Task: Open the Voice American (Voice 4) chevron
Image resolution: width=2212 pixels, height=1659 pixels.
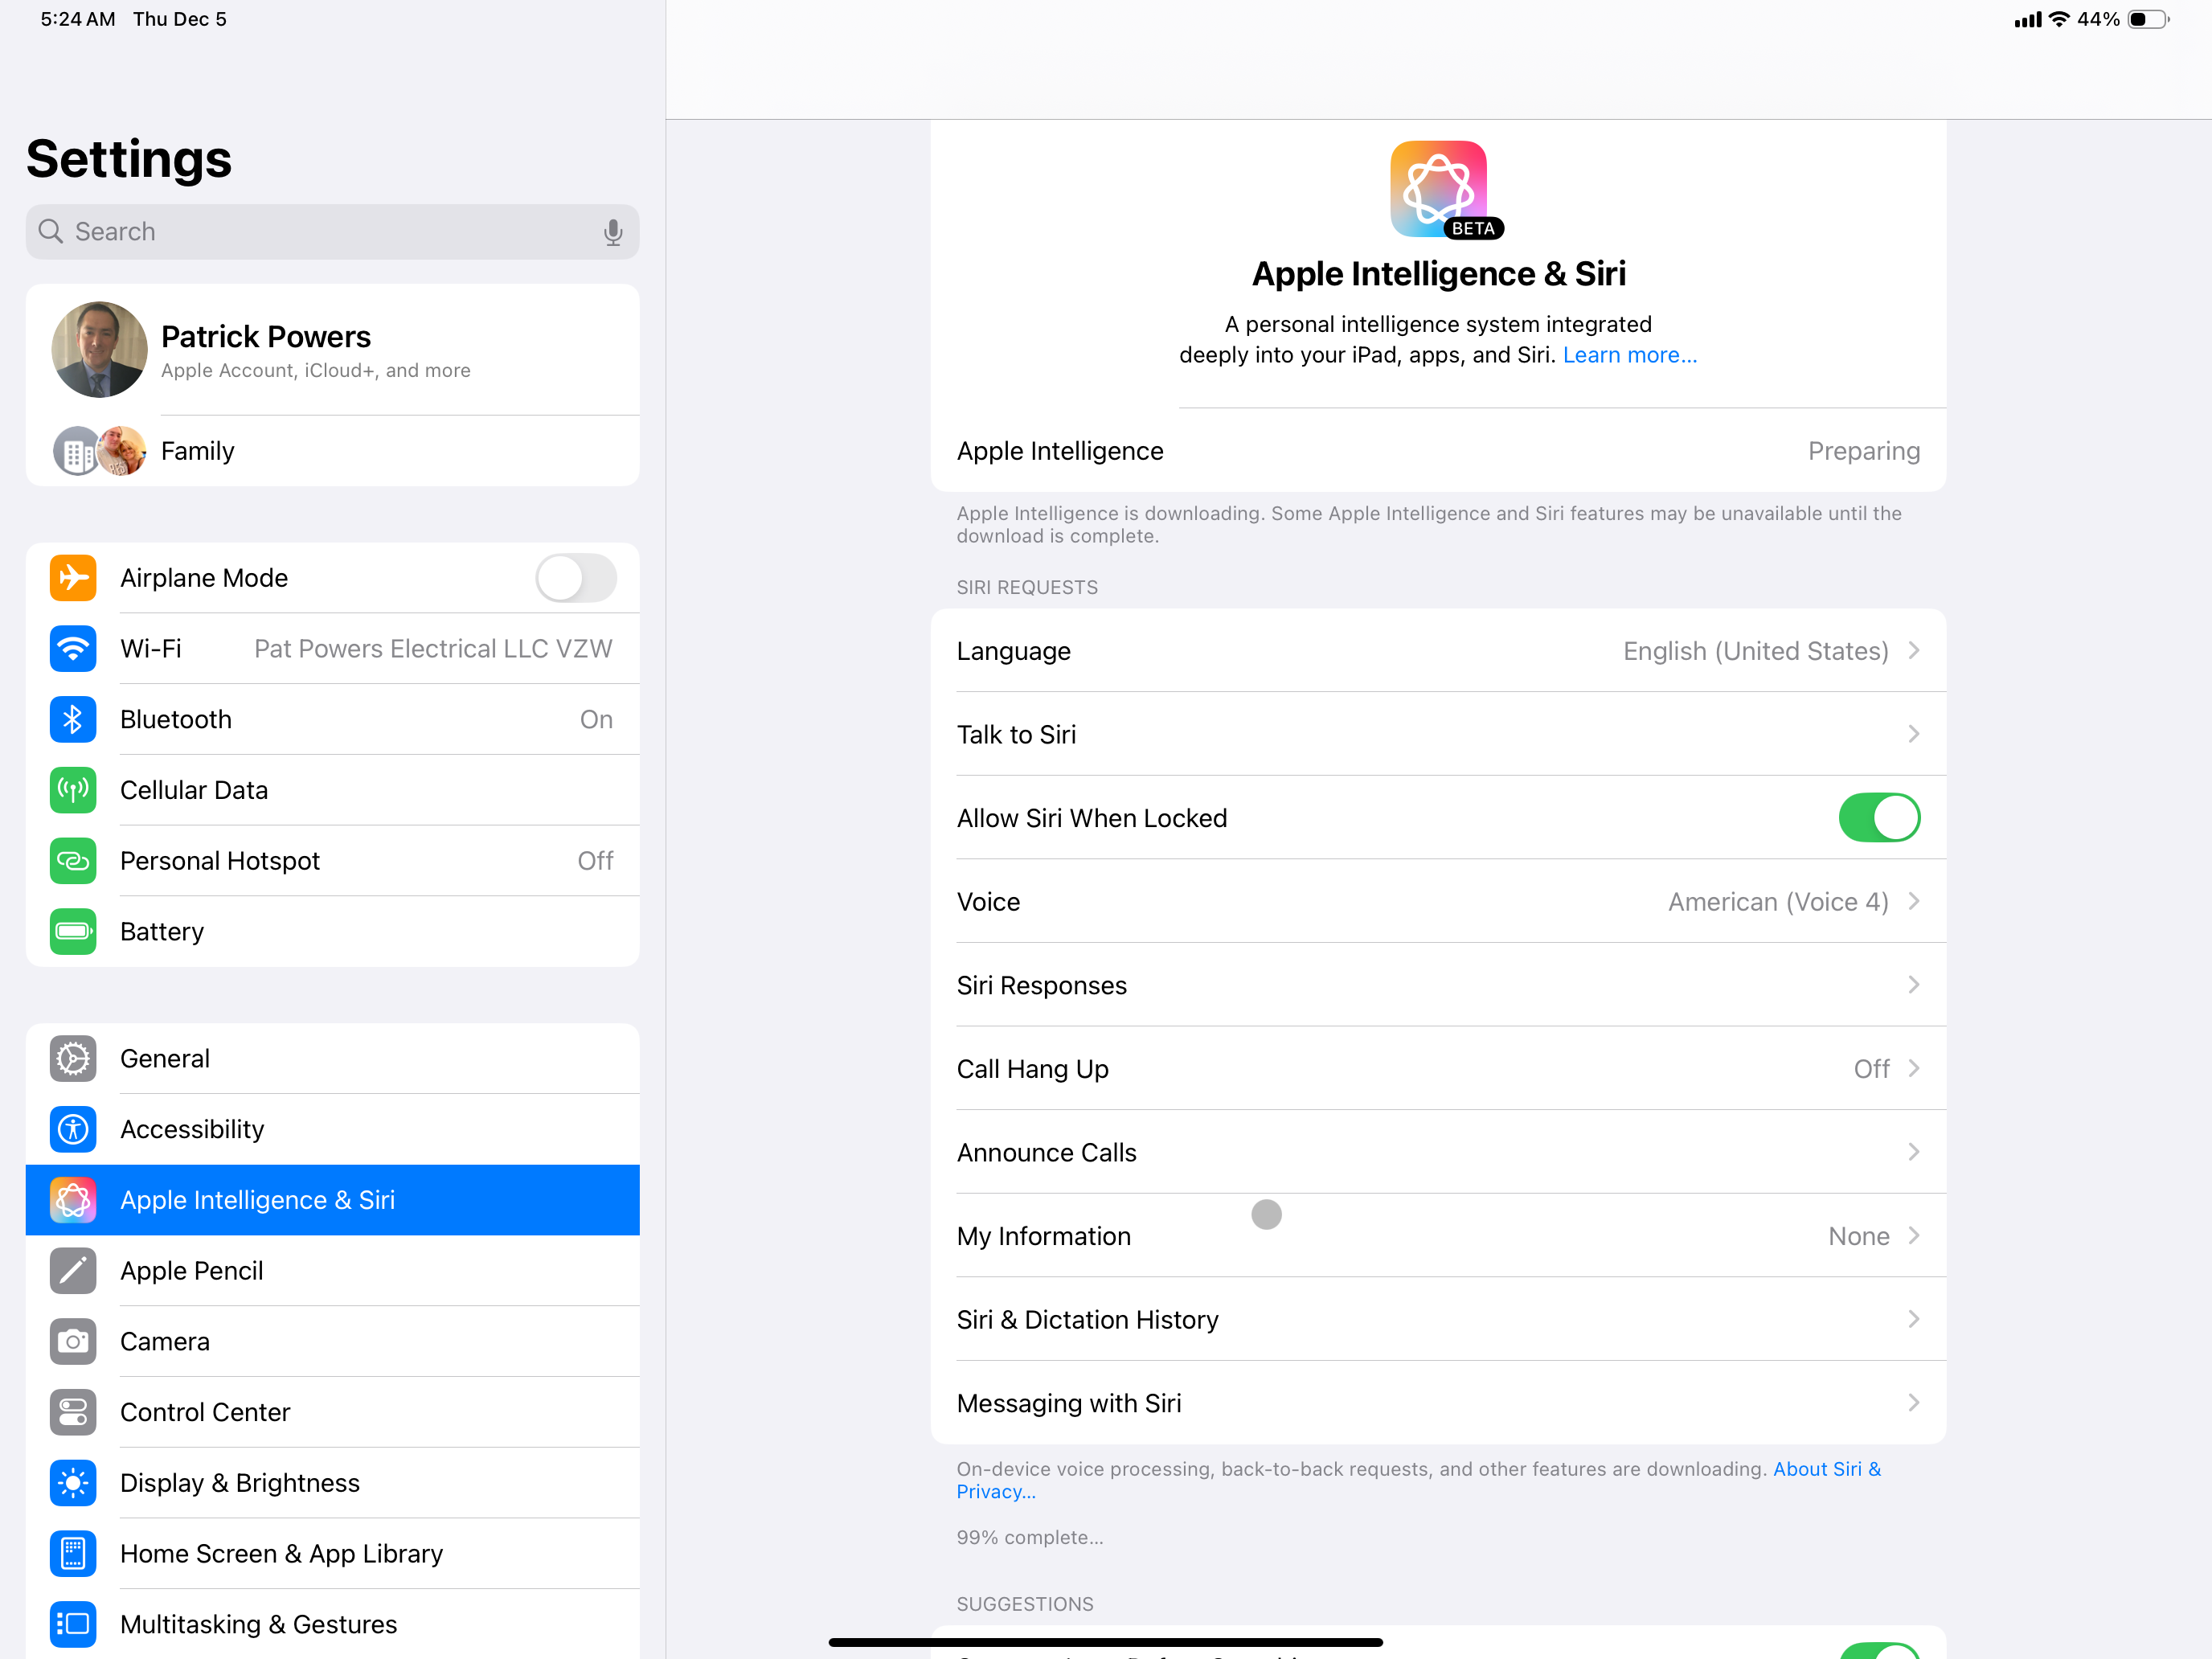Action: pos(1913,902)
